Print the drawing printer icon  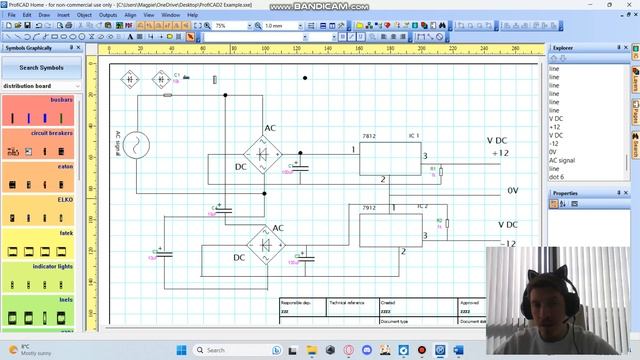pyautogui.click(x=69, y=25)
